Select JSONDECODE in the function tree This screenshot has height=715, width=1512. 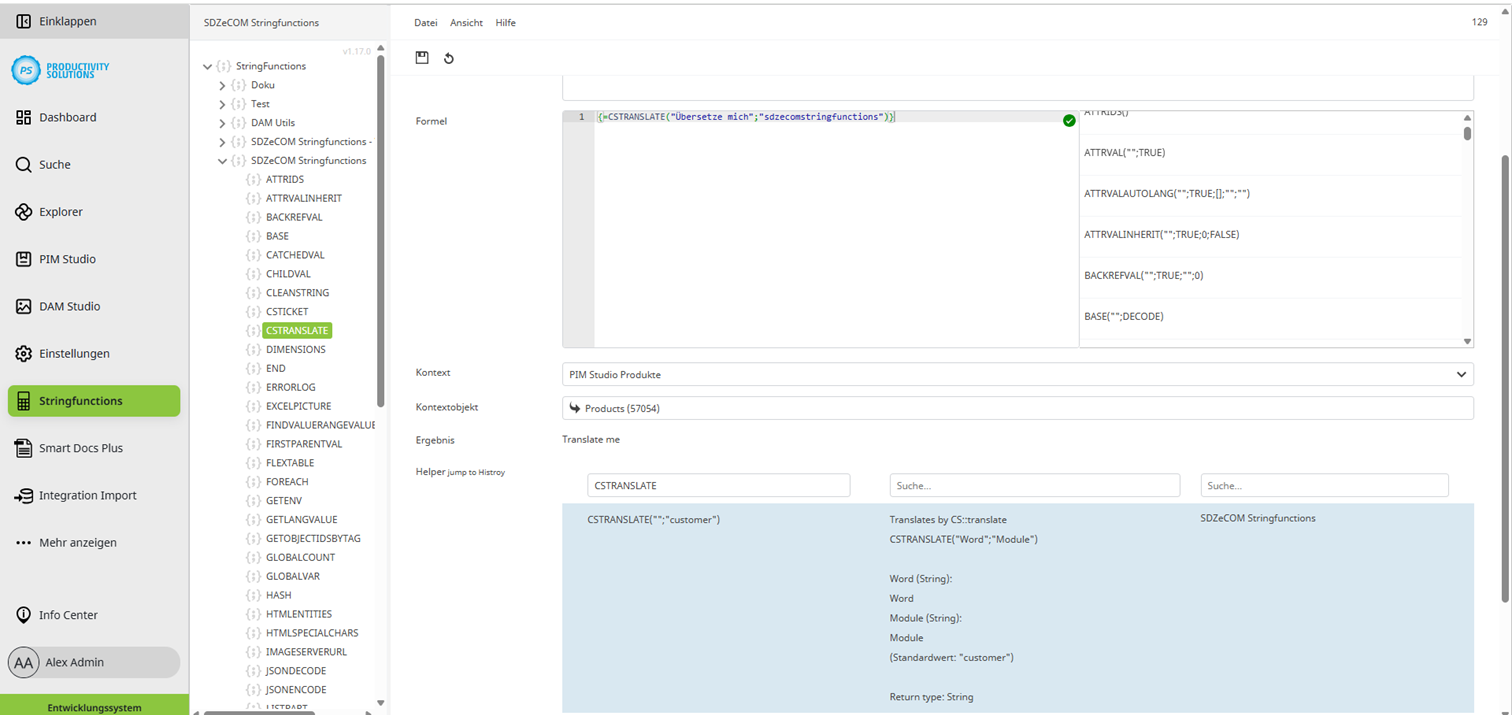pos(296,671)
